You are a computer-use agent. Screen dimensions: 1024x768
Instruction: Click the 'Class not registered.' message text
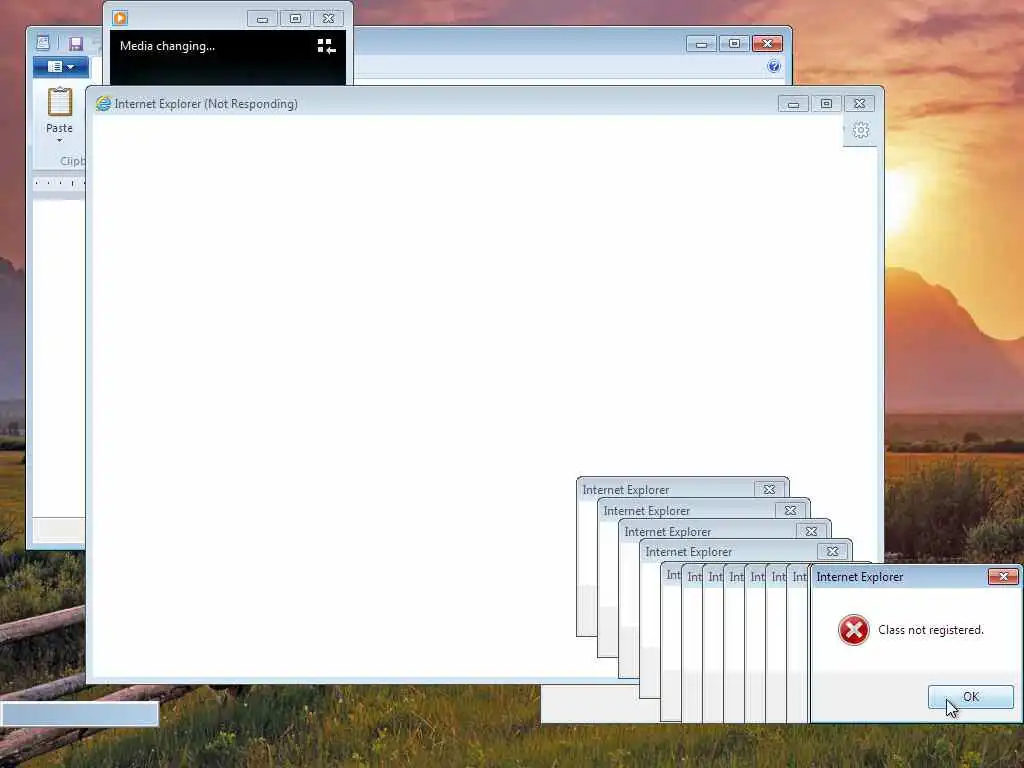(931, 630)
